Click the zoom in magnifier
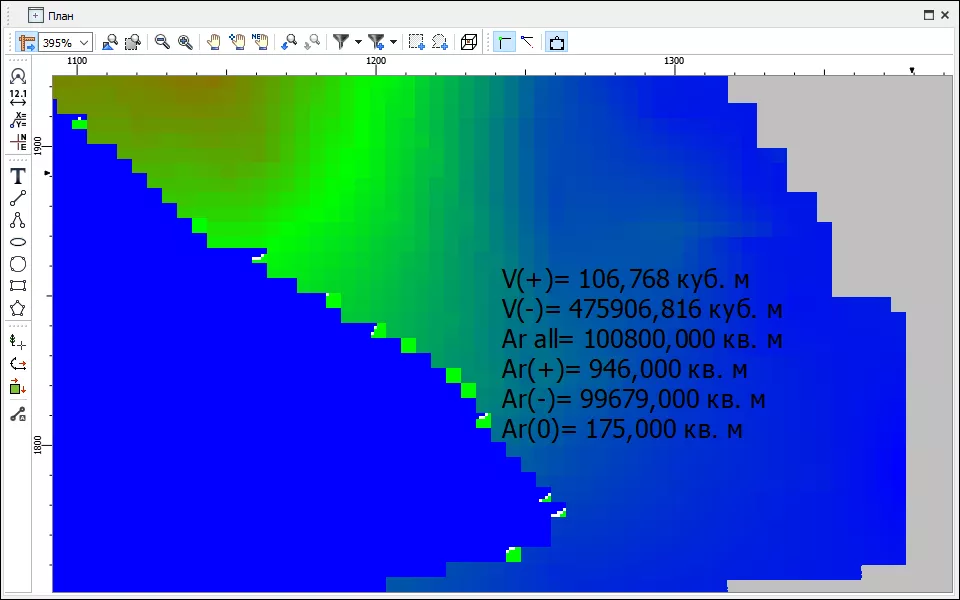The image size is (960, 600). (185, 42)
